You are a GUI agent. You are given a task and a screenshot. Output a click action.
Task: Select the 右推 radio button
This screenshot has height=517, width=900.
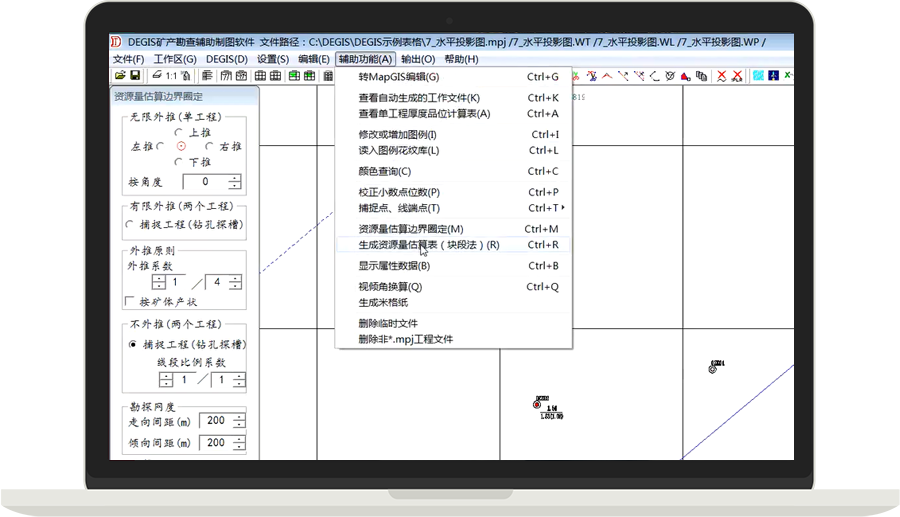click(x=209, y=146)
